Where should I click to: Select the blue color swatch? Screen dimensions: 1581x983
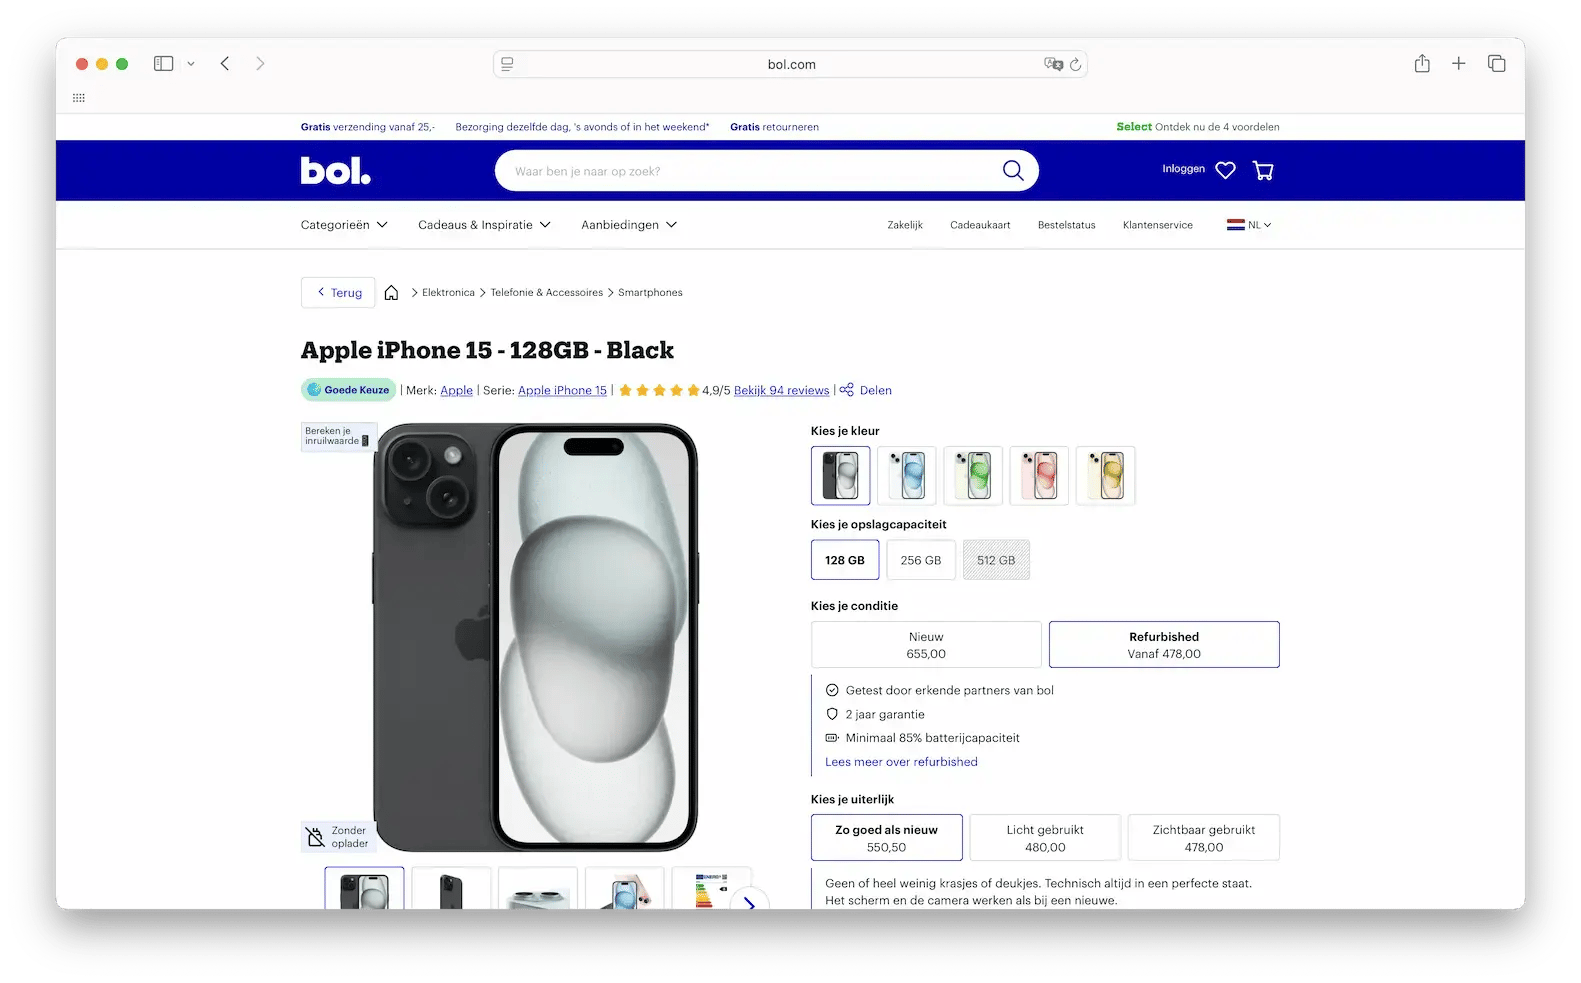[907, 475]
